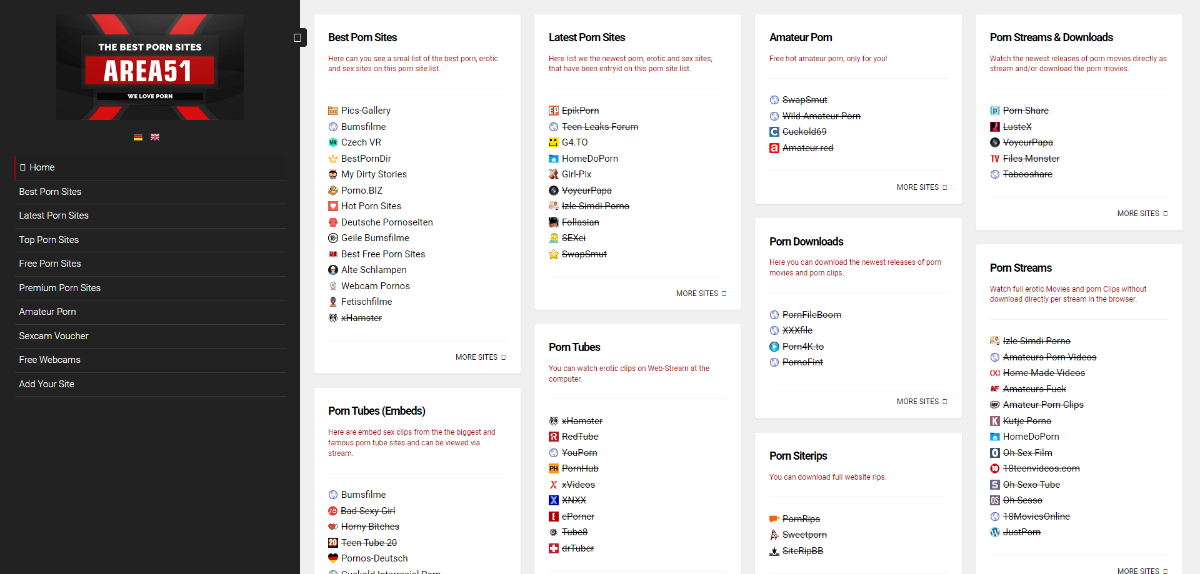Click the G4.TO yellow favicon
This screenshot has height=574, width=1200.
[554, 143]
